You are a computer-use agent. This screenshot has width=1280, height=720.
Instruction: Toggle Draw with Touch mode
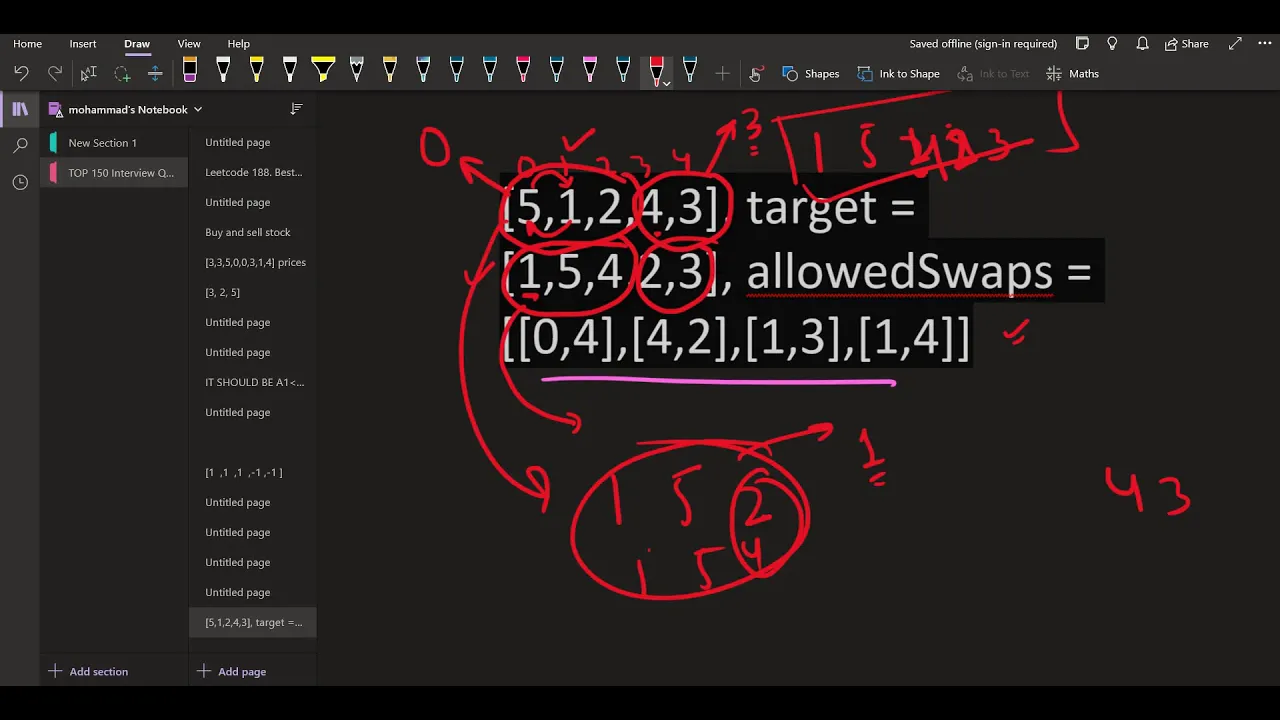click(755, 73)
